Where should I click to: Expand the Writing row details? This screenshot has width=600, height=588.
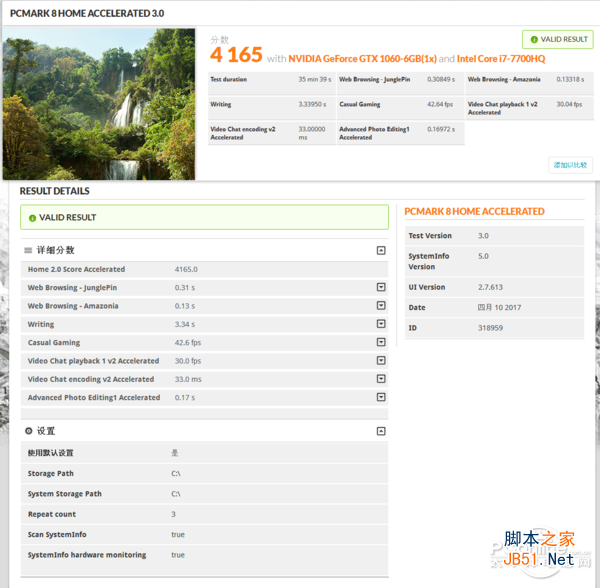381,324
